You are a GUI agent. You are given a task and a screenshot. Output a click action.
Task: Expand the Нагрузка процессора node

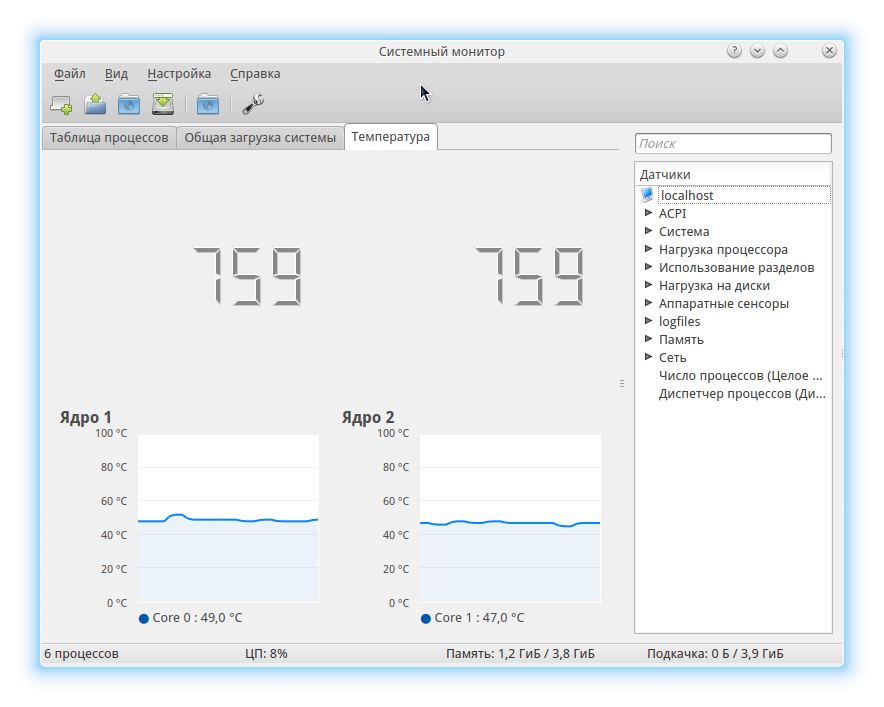click(648, 249)
